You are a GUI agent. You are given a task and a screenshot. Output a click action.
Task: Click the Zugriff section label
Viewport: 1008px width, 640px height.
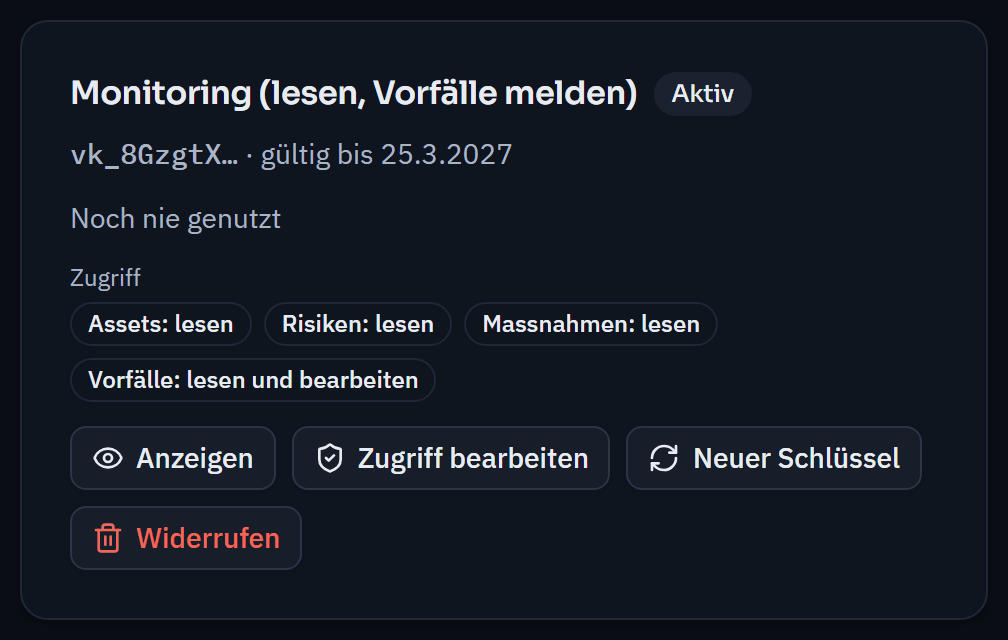pos(105,278)
